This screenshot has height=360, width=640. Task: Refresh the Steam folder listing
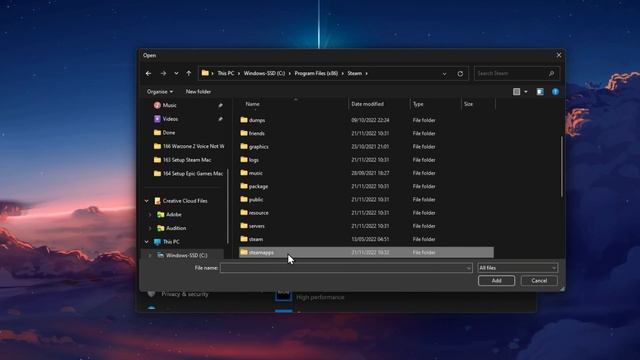click(460, 74)
